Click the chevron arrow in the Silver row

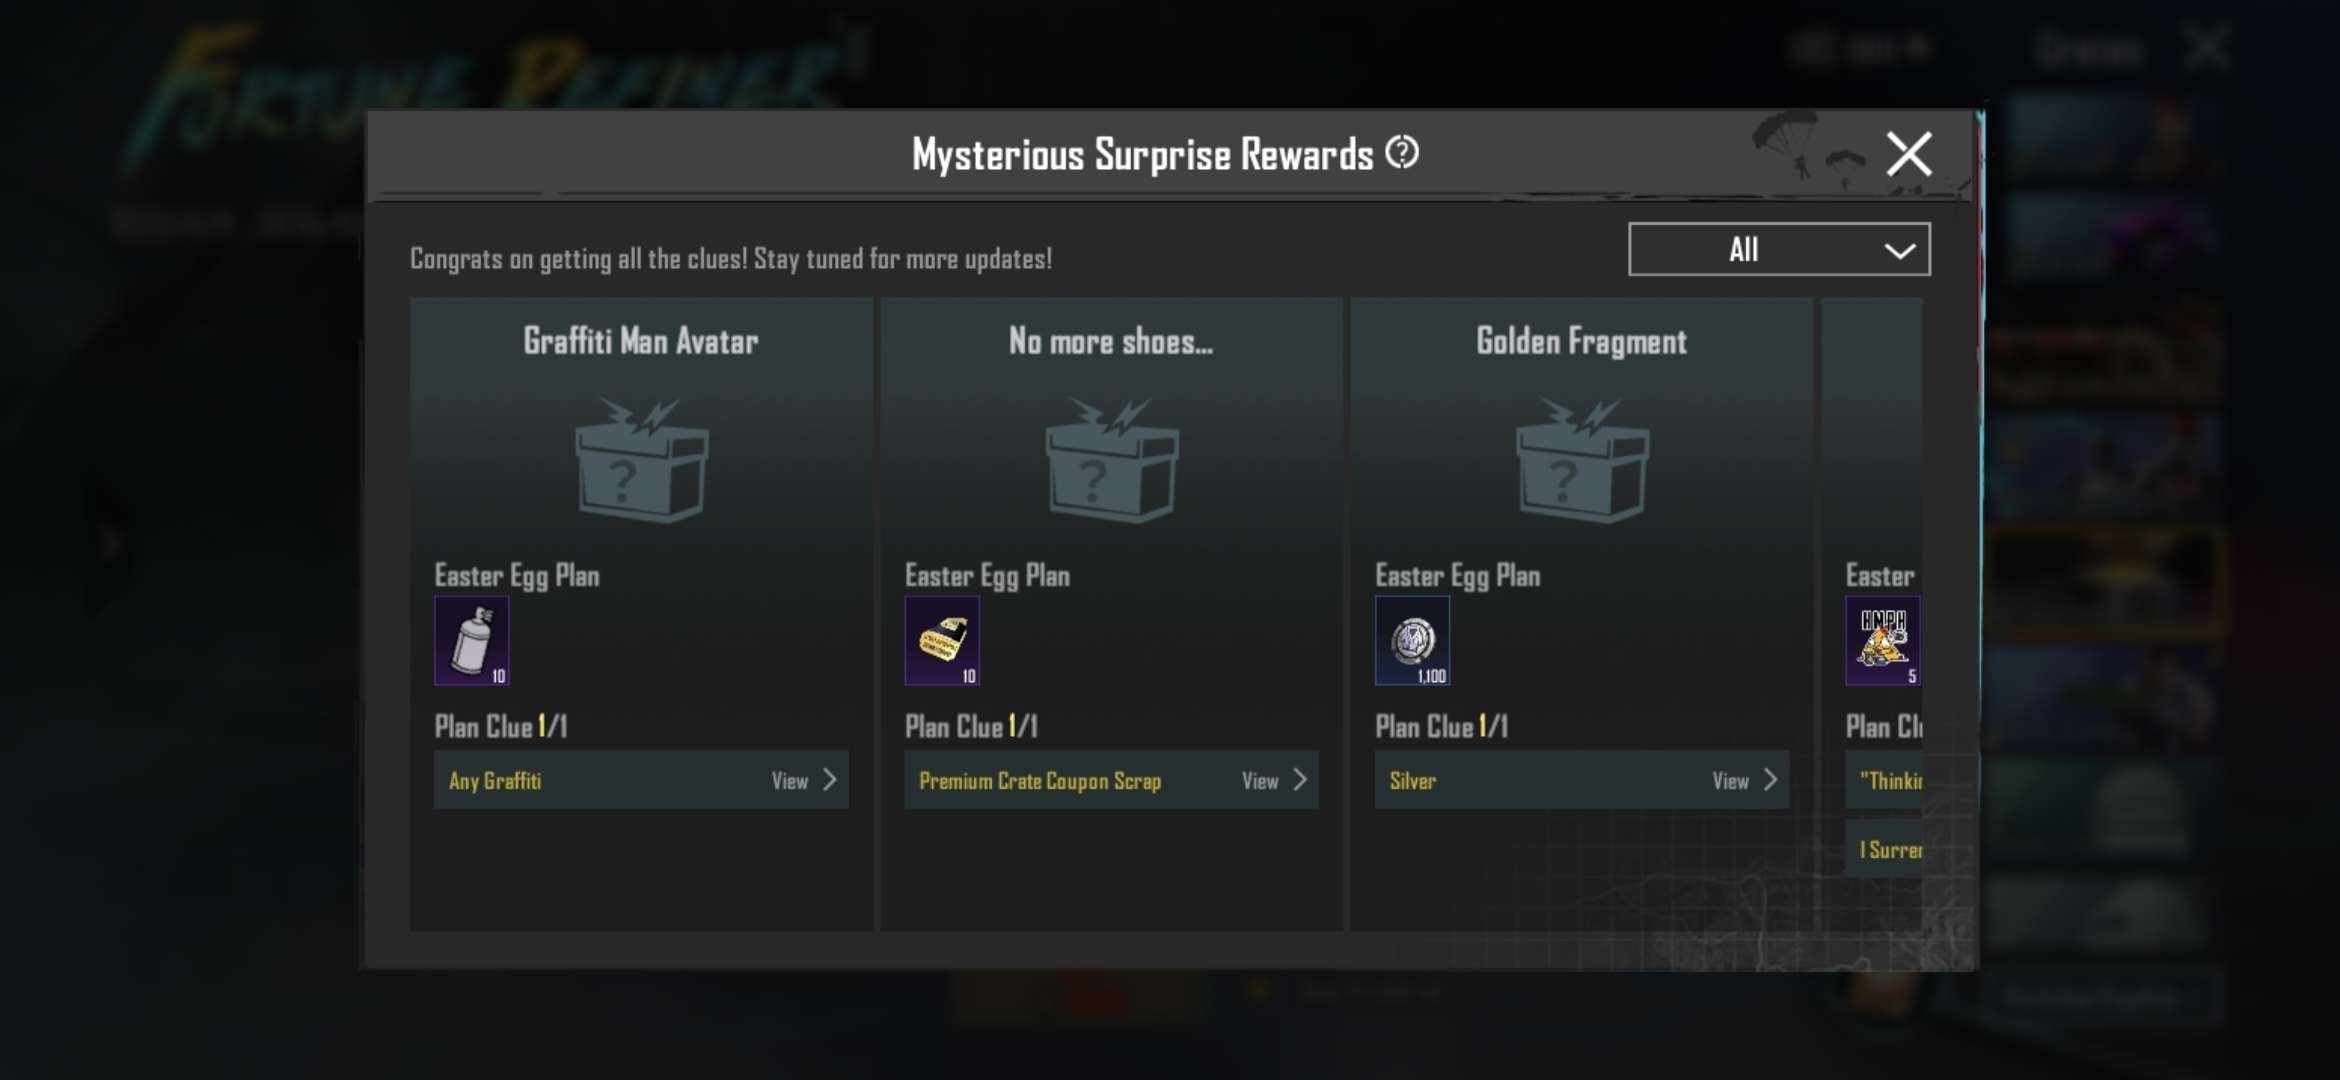point(1770,780)
